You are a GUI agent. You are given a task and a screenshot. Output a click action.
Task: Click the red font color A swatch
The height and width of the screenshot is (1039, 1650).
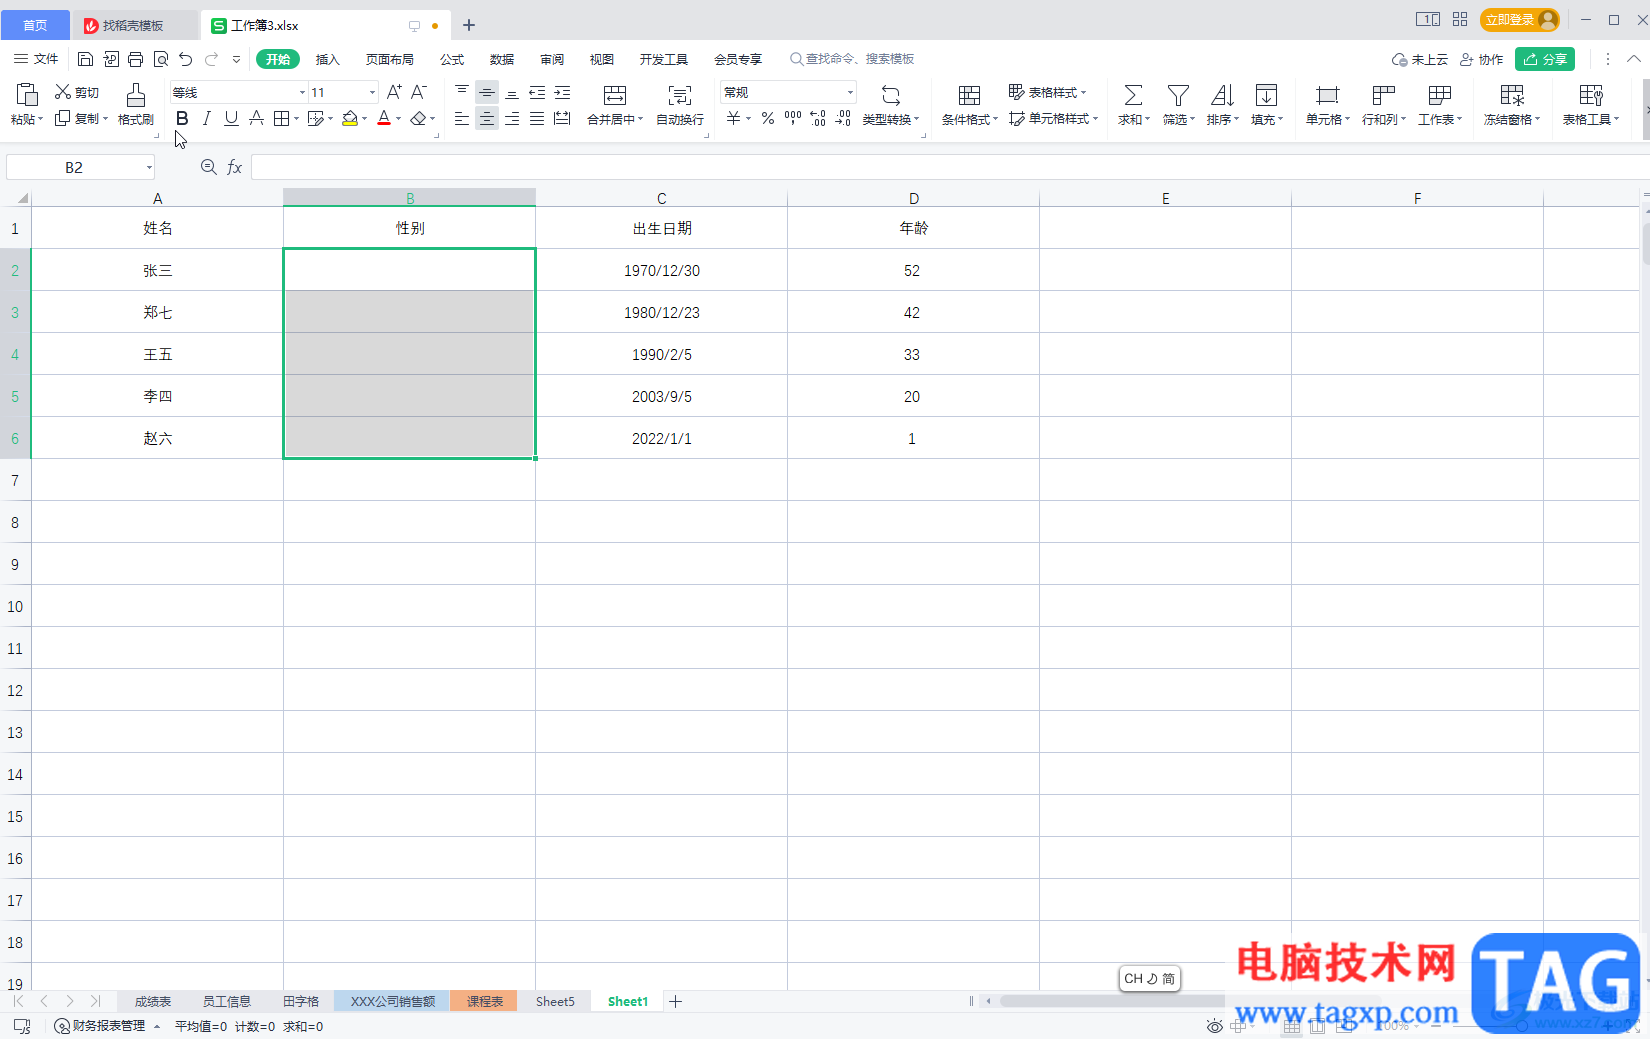(384, 118)
